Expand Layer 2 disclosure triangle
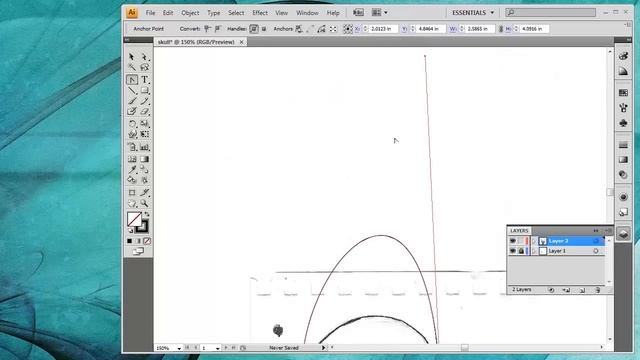Viewport: 640px width, 360px height. point(534,241)
